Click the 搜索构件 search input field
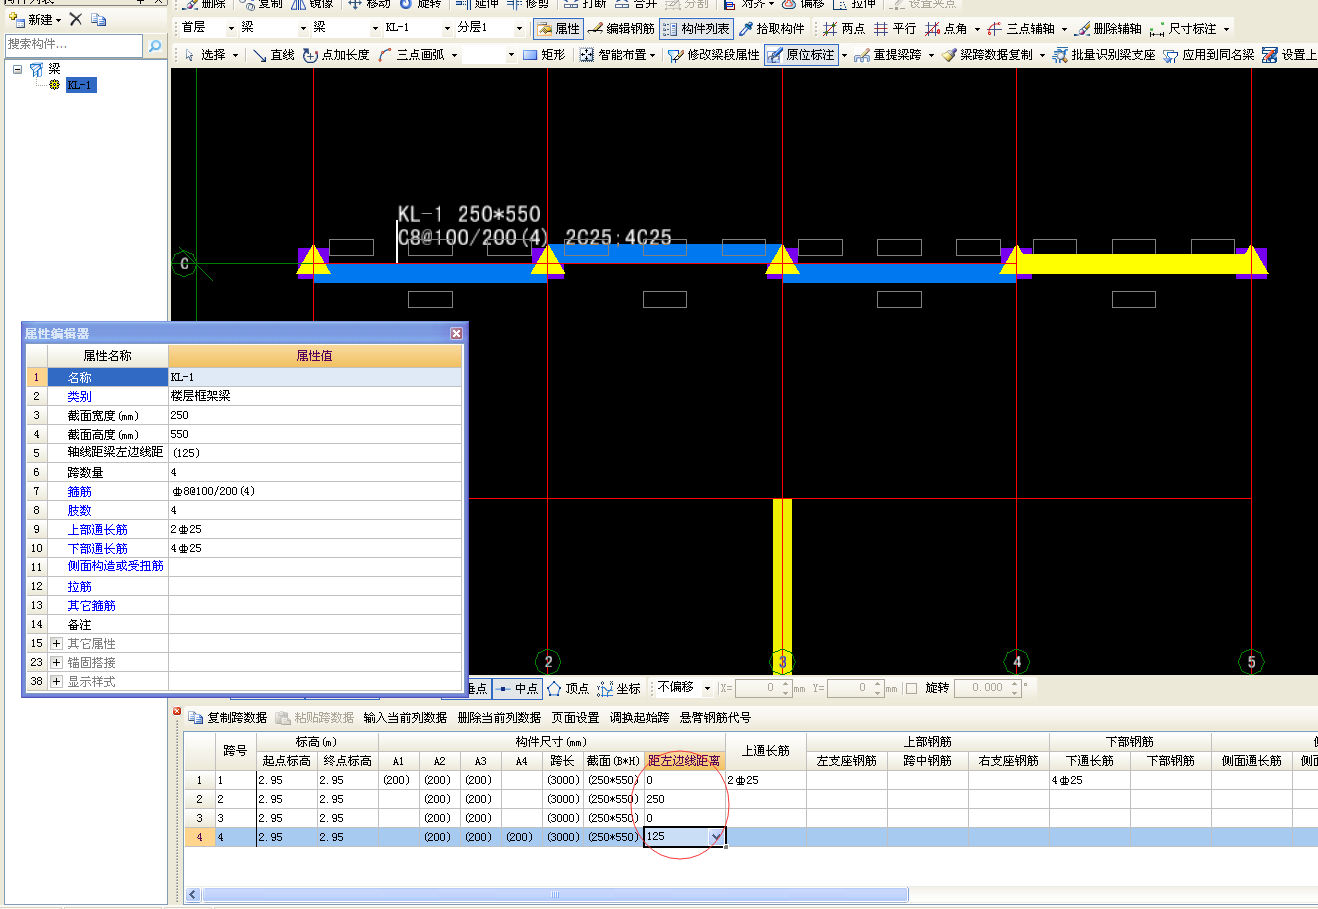The width and height of the screenshot is (1318, 909). coord(73,45)
